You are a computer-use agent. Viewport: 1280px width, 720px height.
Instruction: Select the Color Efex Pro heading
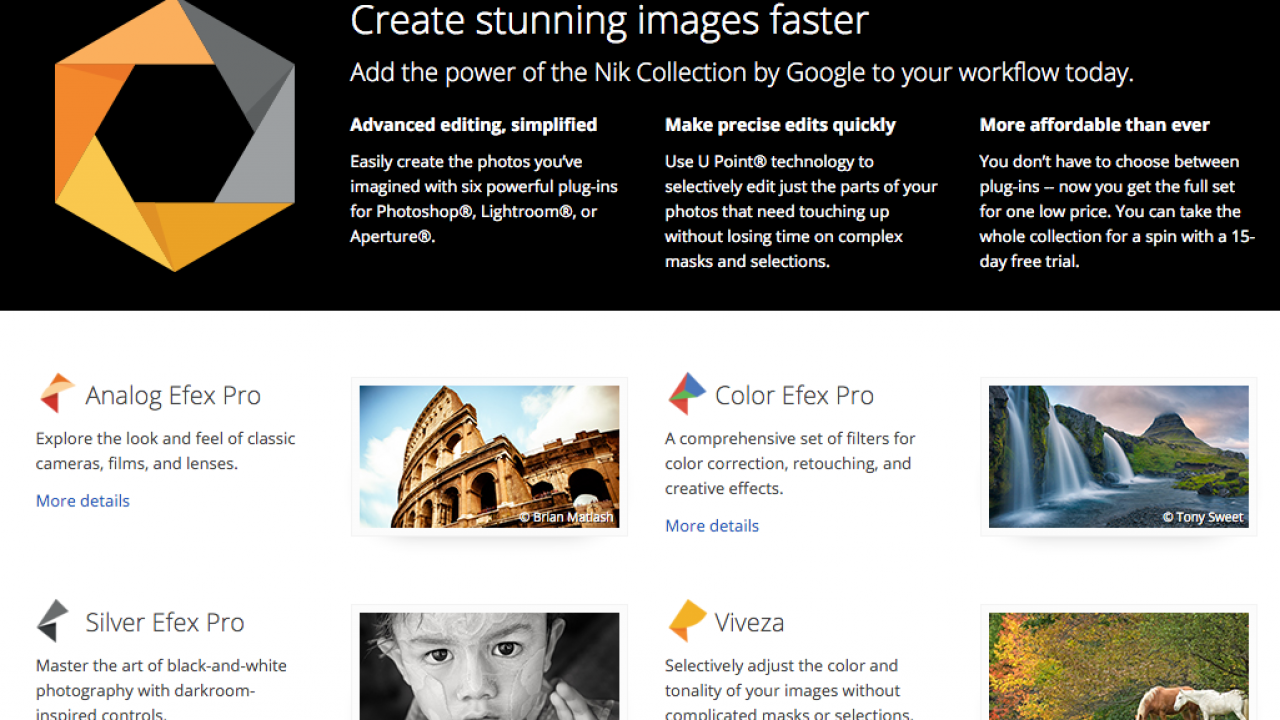click(x=794, y=395)
